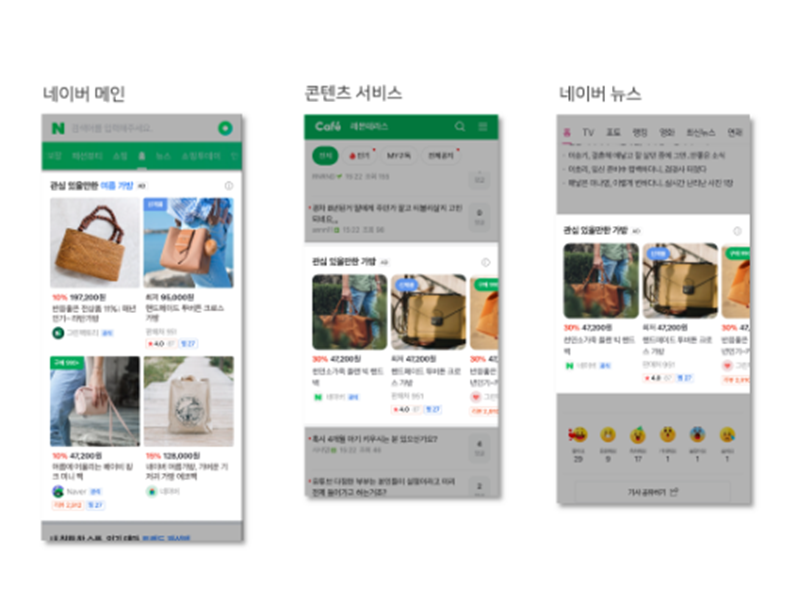Switch to the 뉴스 tab on Naver main

point(163,156)
